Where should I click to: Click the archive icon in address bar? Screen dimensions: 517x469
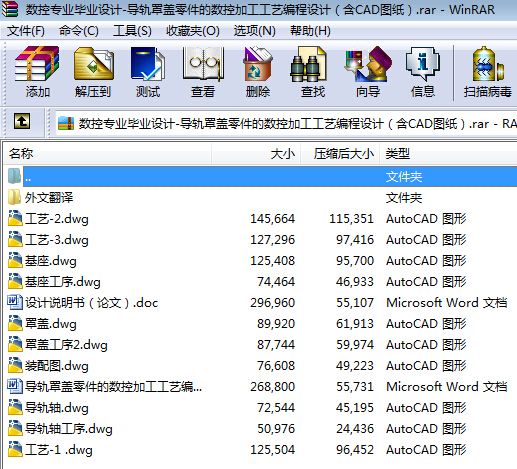66,123
